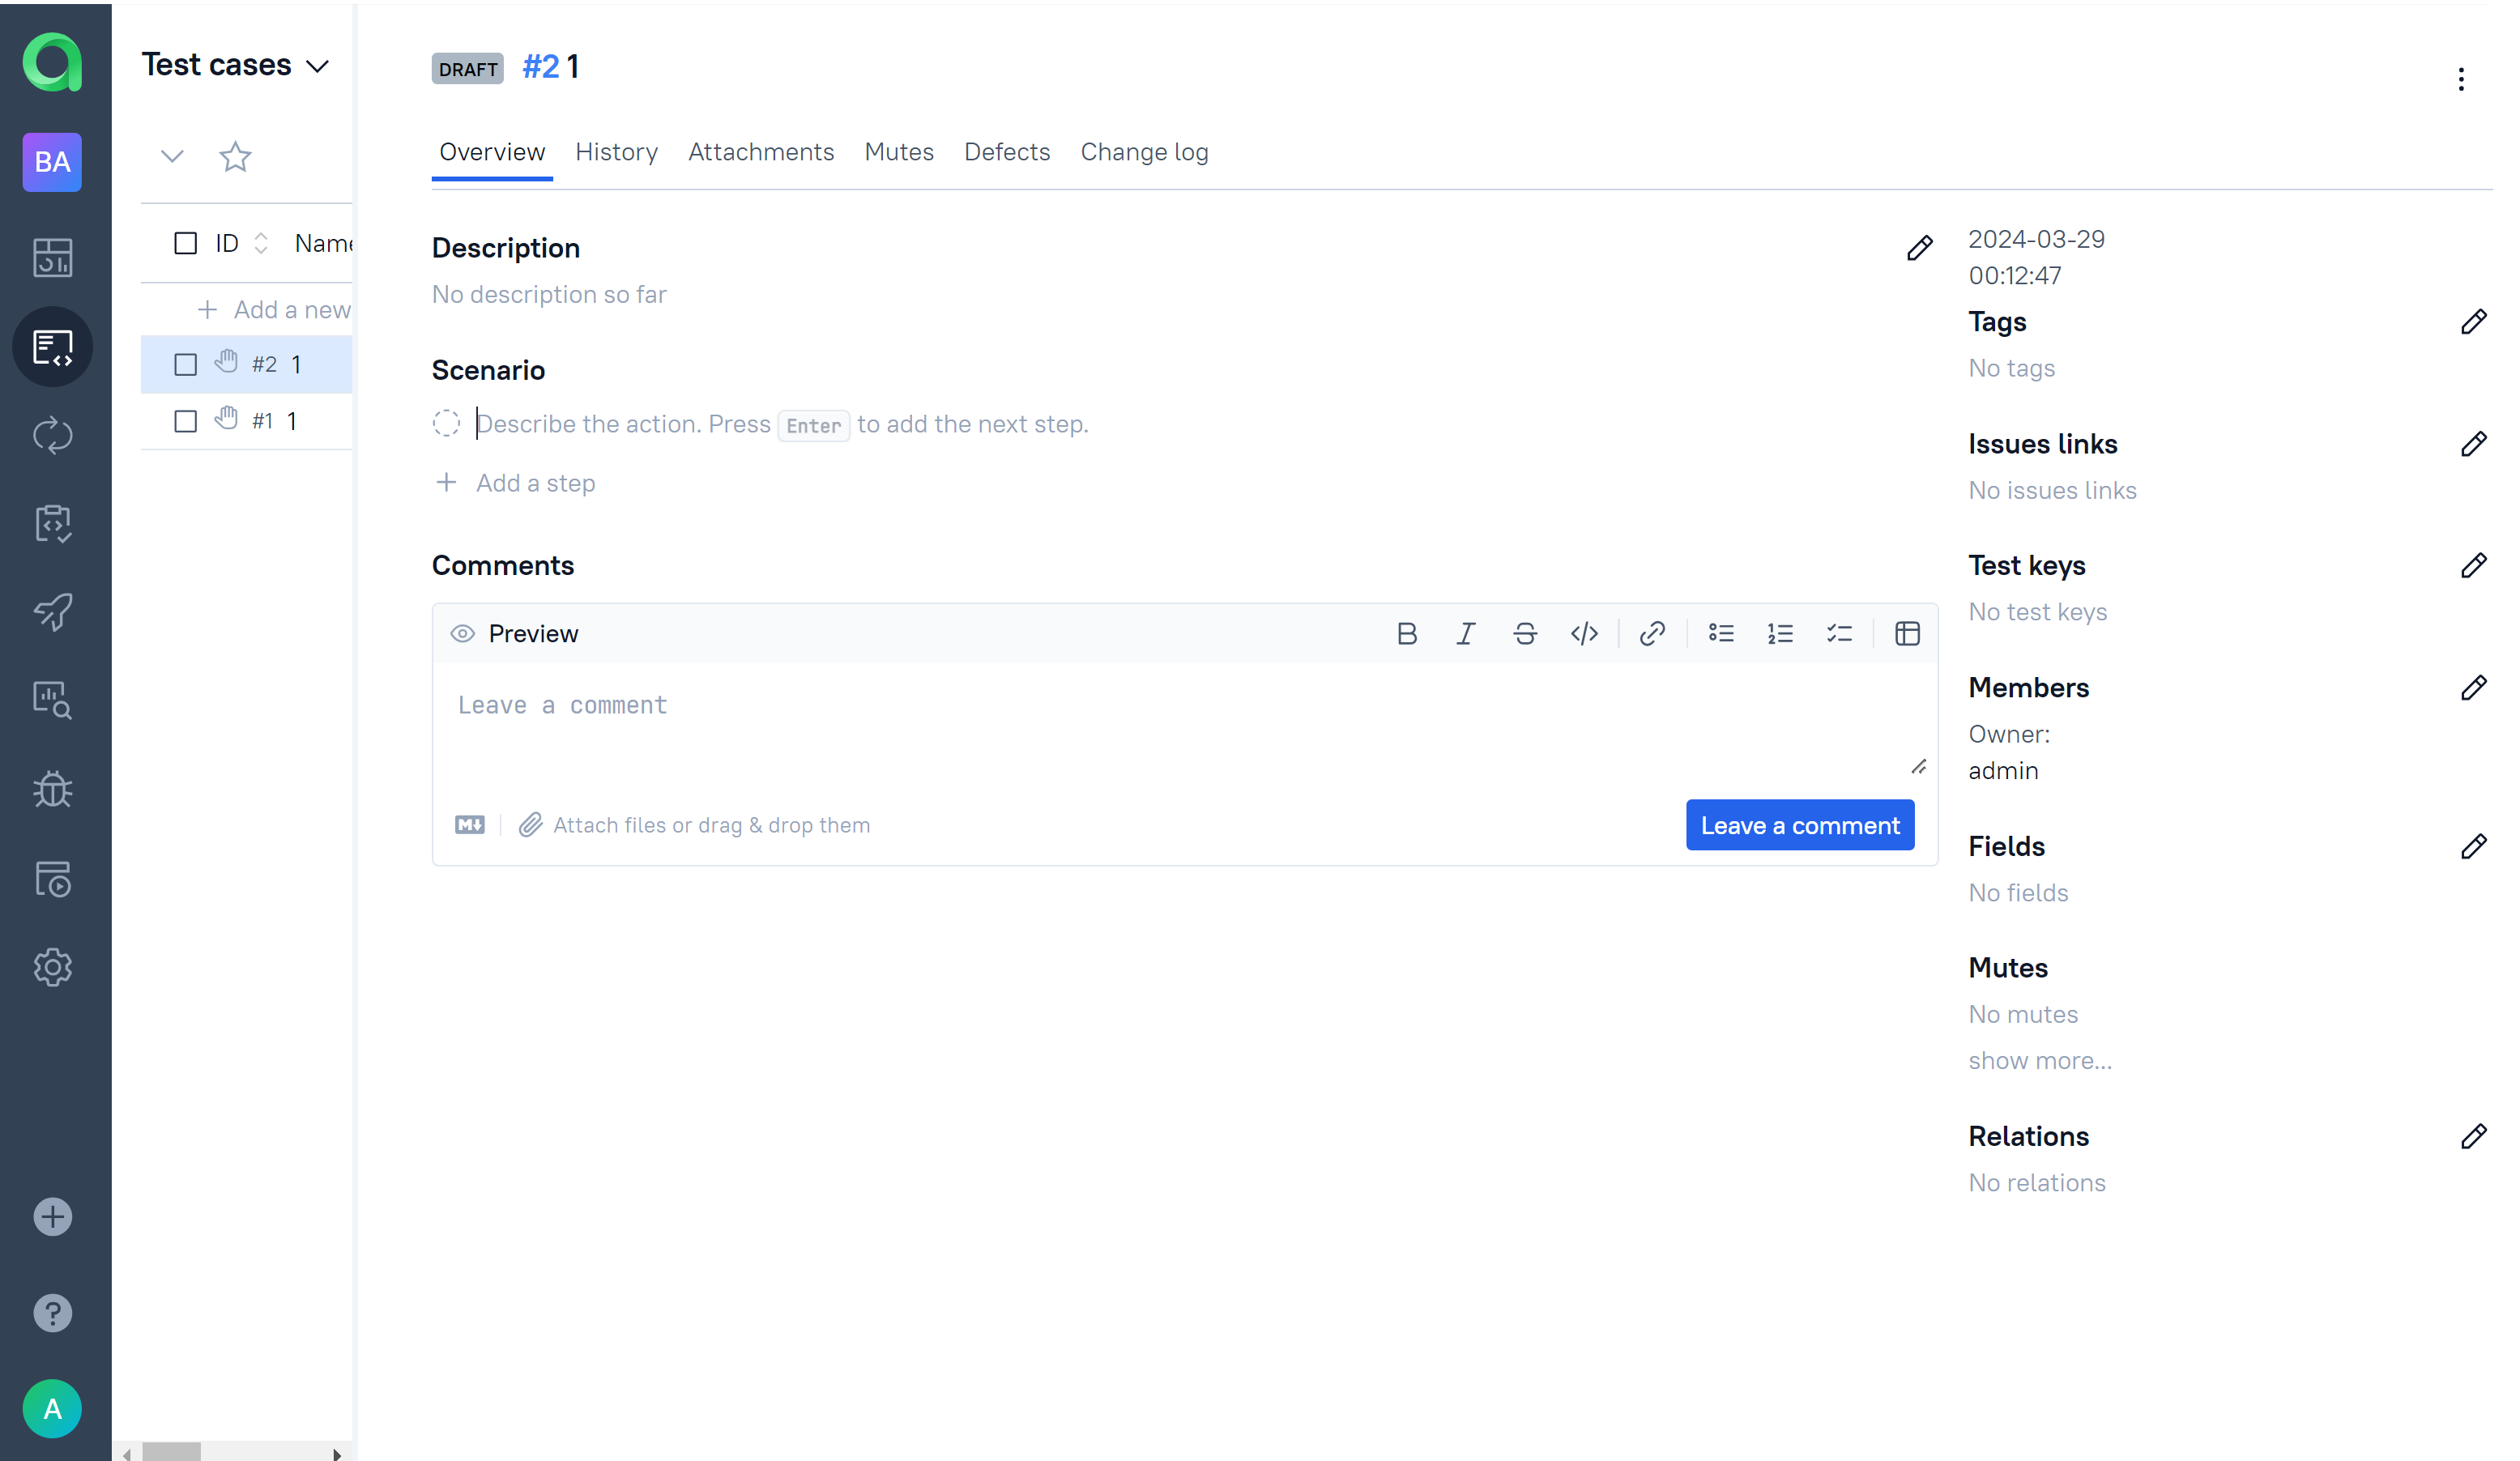Open the Defects bug icon in sidebar
Image resolution: width=2520 pixels, height=1461 pixels.
pyautogui.click(x=52, y=790)
